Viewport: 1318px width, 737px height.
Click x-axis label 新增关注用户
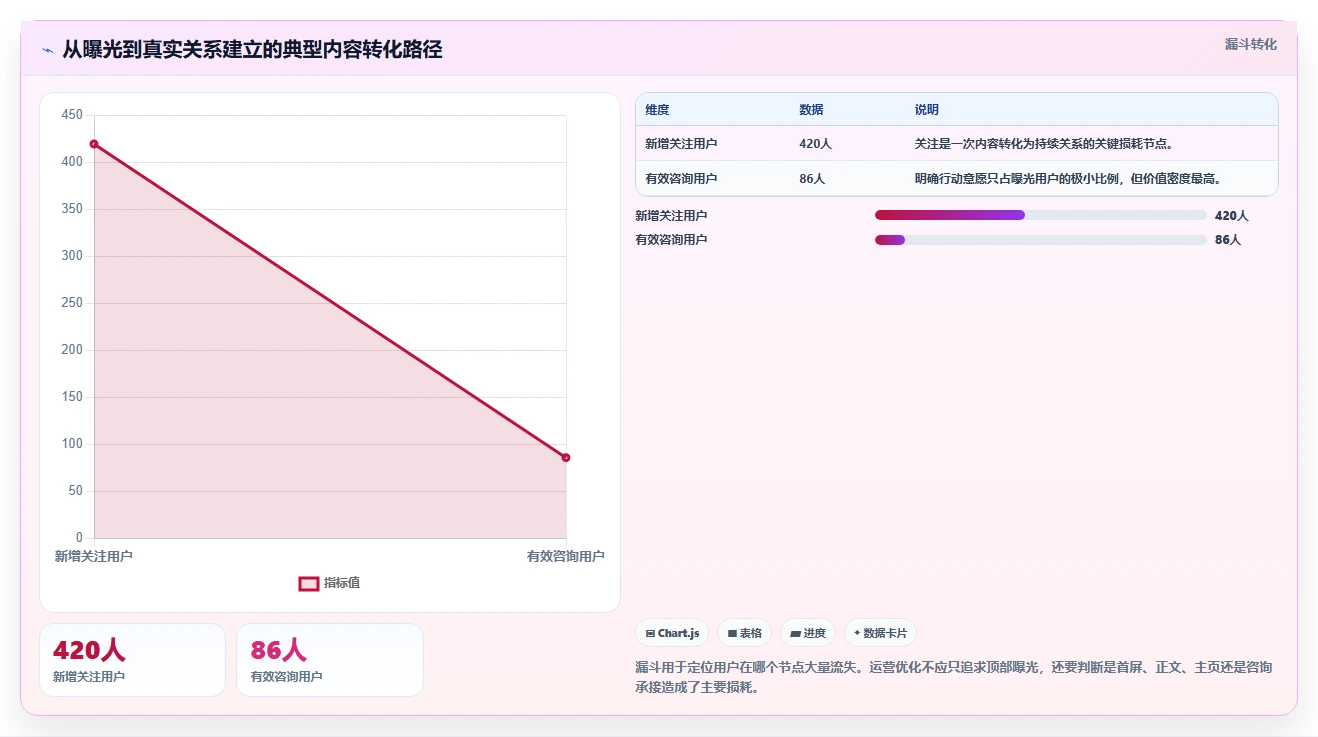tap(93, 557)
